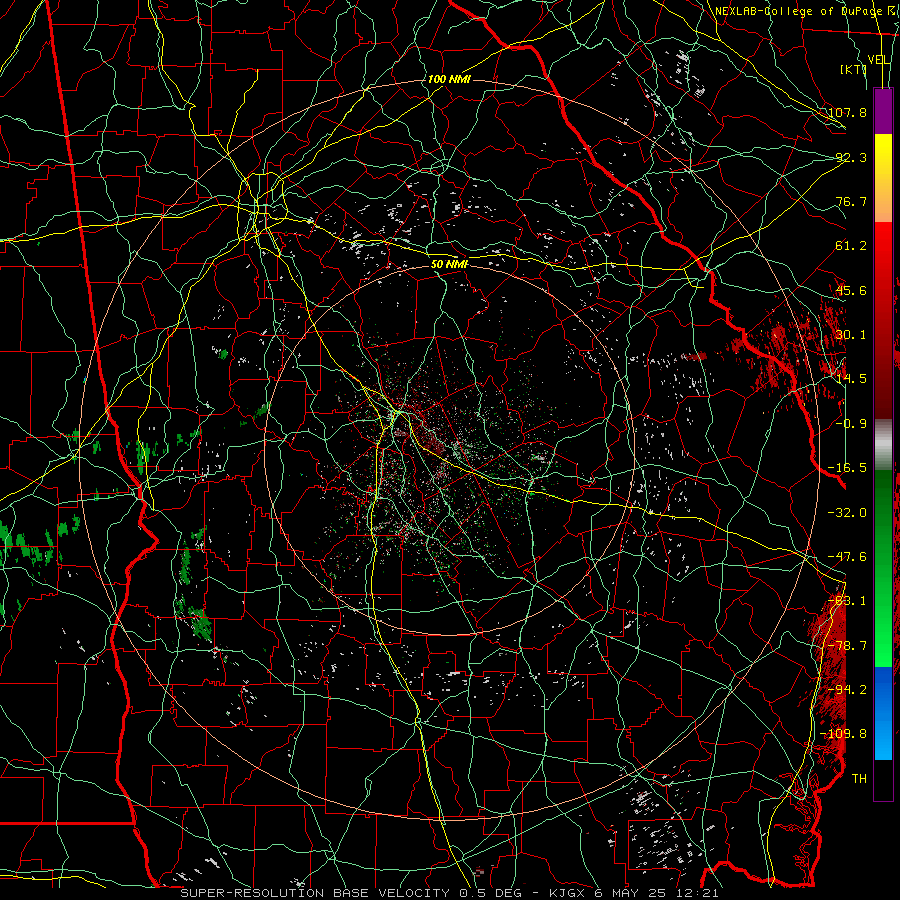Click the SUPER-RESOLUTION BASE VELOCITY title text
Viewport: 900px width, 900px height.
(x=316, y=893)
